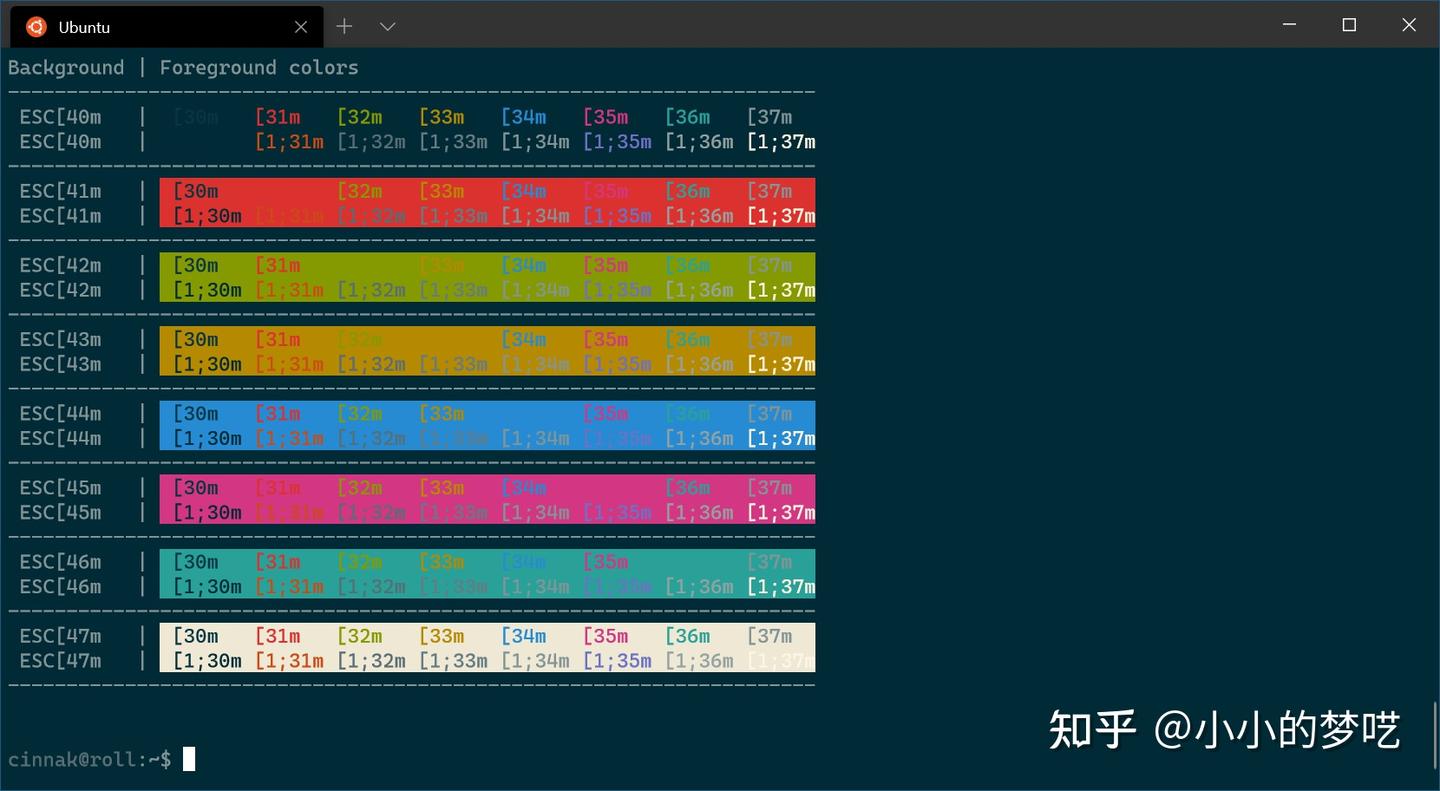Click the ESC[40m row label
This screenshot has height=791, width=1440.
pos(61,117)
